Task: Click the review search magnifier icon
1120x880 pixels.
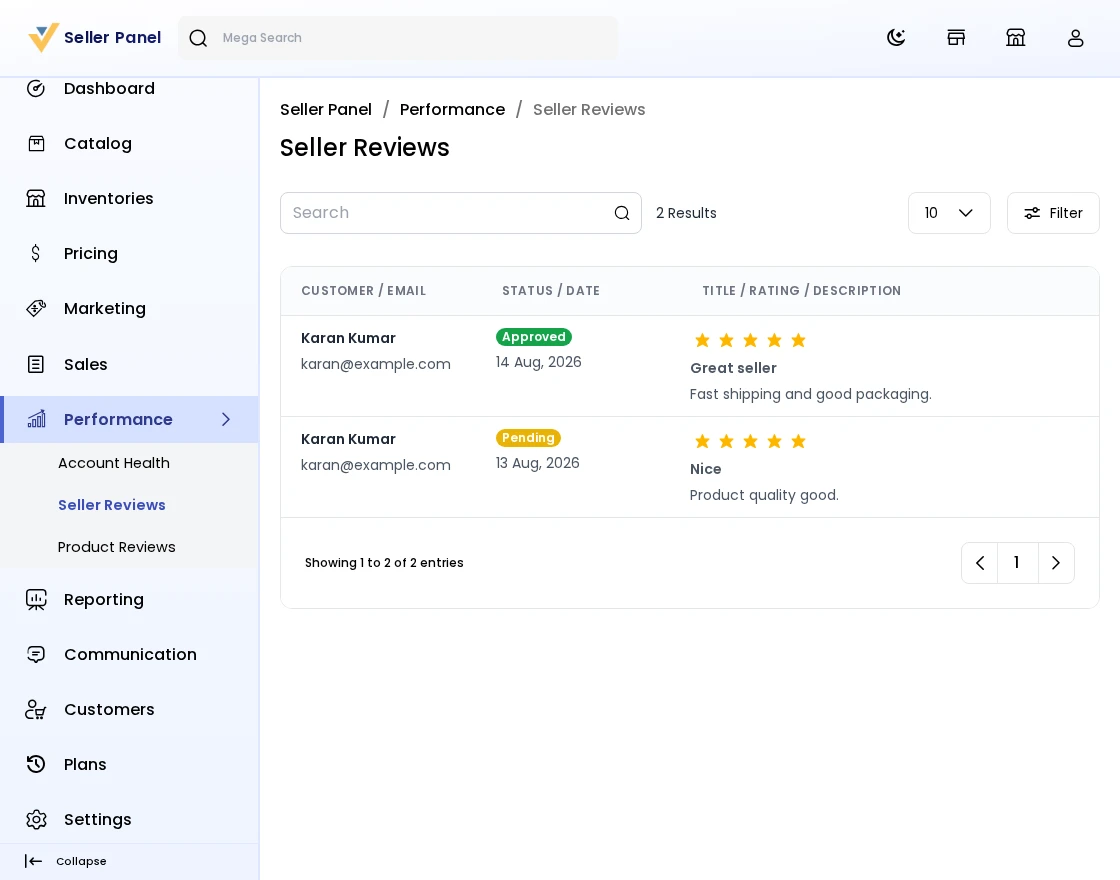Action: click(622, 213)
